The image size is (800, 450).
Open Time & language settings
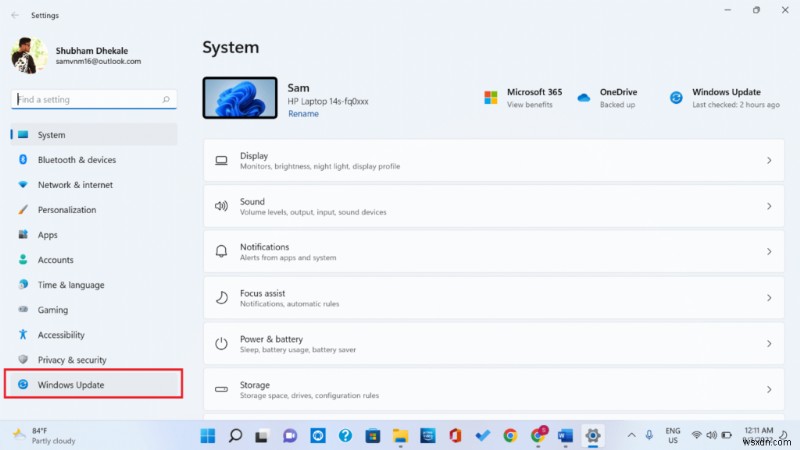click(x=94, y=285)
